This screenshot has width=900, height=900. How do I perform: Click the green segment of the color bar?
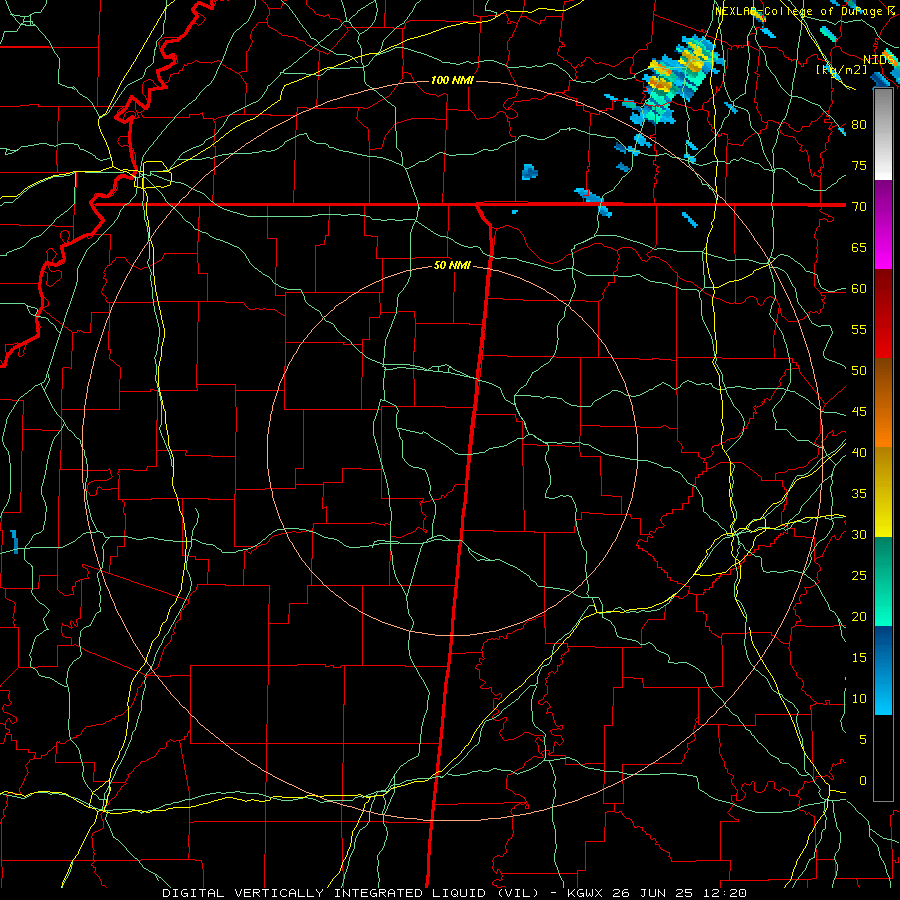point(883,581)
